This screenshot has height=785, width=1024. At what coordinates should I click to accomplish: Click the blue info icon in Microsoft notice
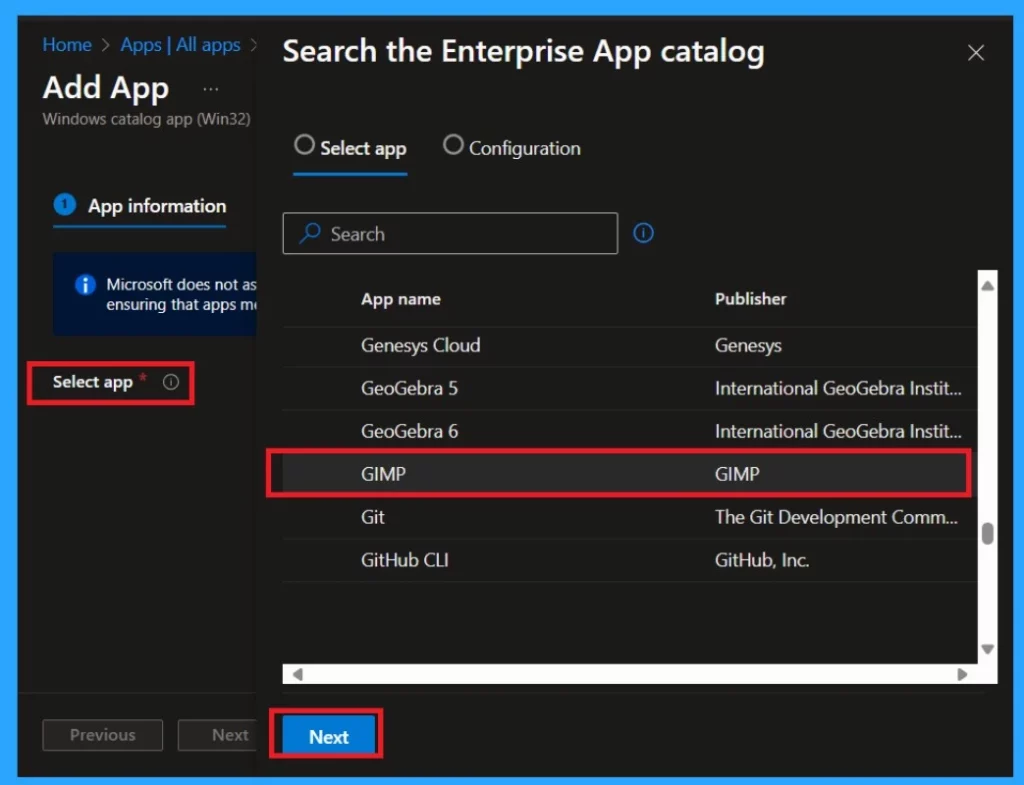85,285
